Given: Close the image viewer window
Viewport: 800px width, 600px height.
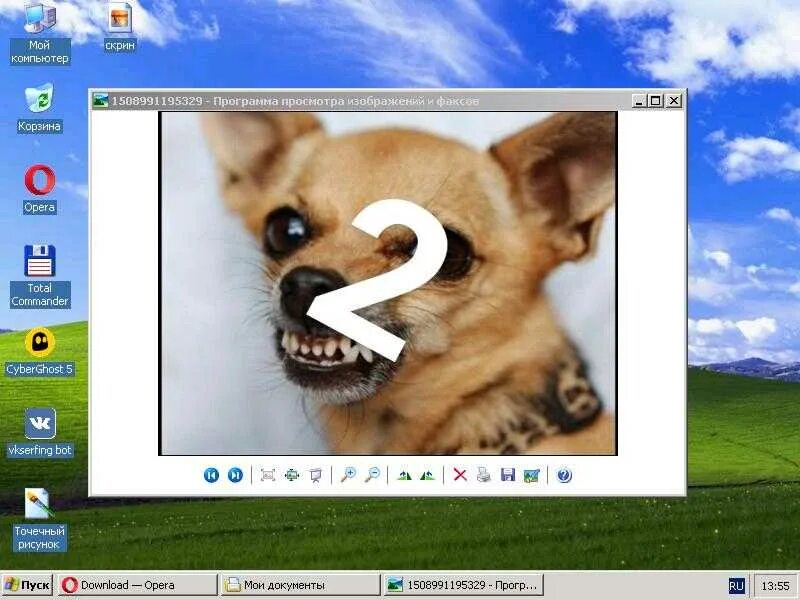Looking at the screenshot, I should pos(673,101).
